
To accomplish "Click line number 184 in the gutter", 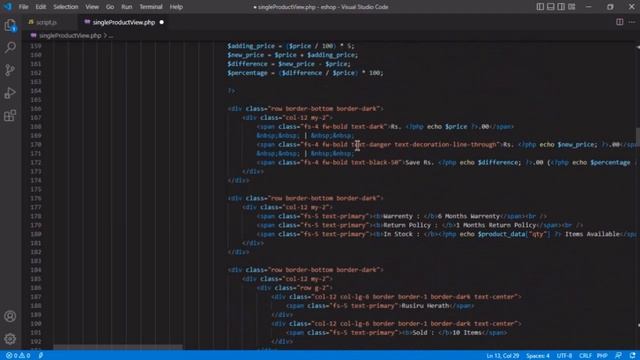I will point(36,270).
